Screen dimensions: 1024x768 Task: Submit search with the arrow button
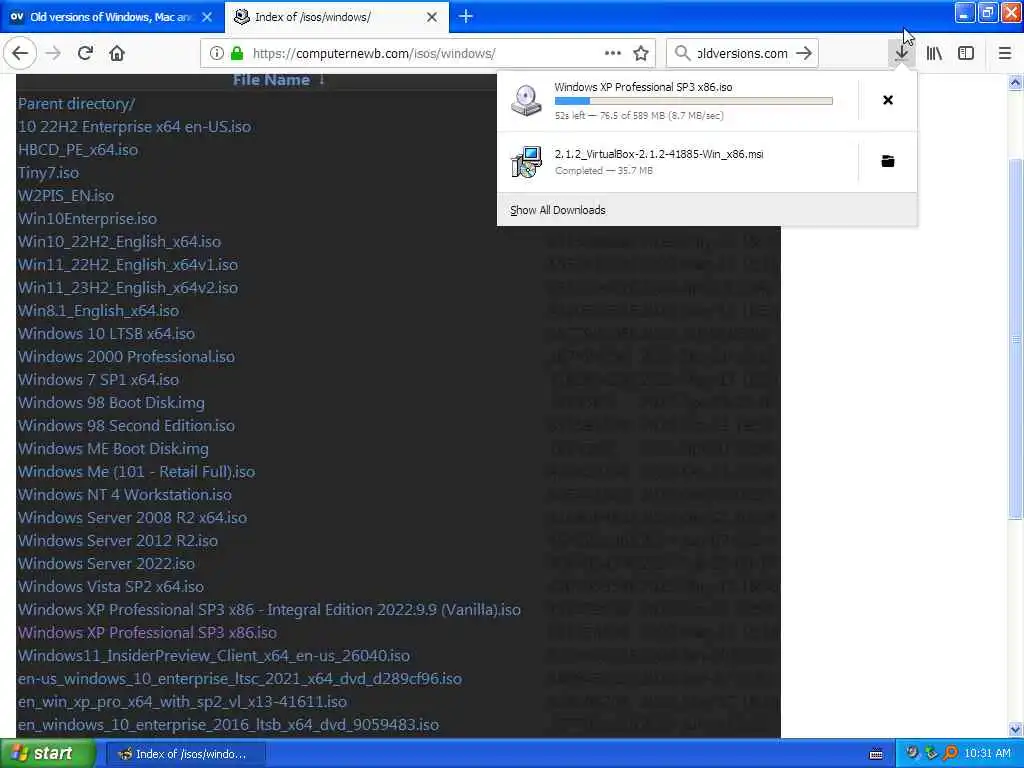click(x=805, y=53)
